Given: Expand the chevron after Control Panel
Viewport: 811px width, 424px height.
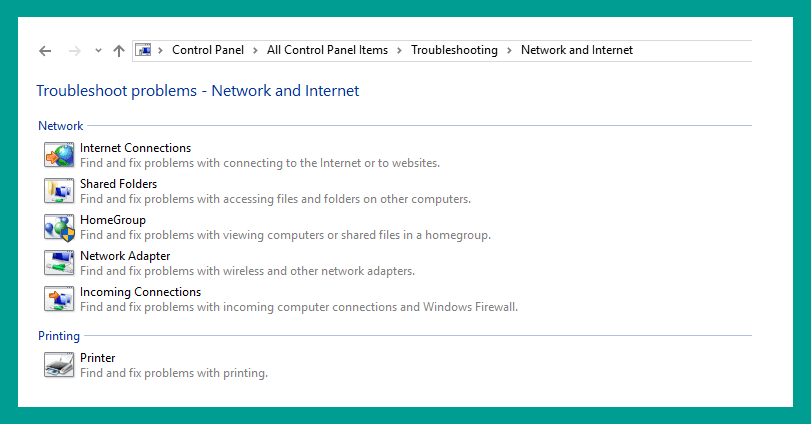Looking at the screenshot, I should click(x=255, y=50).
